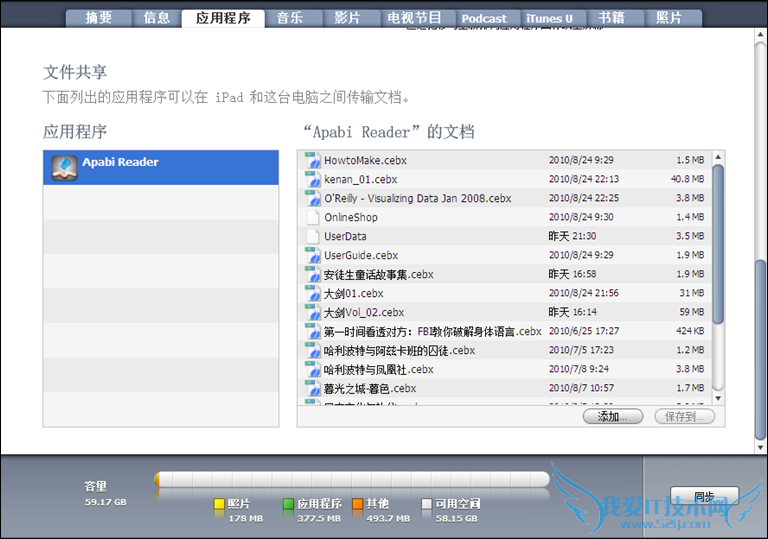Select the kenan_01.cebx file name

click(x=360, y=180)
